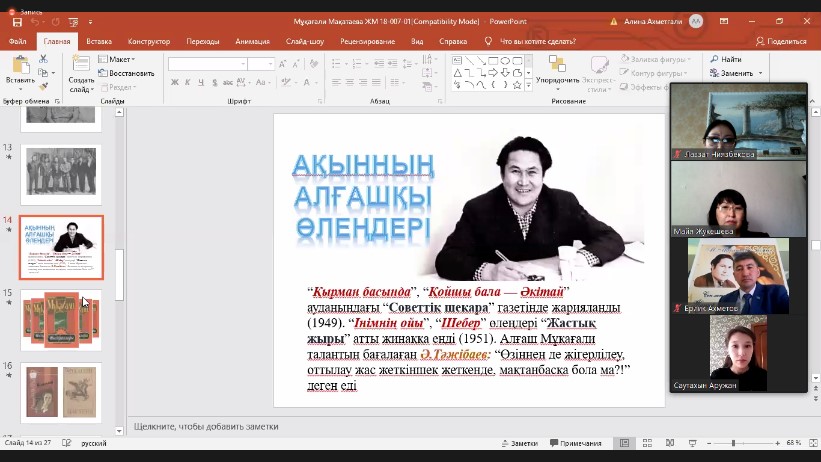Toggle italic К formatting

click(187, 83)
